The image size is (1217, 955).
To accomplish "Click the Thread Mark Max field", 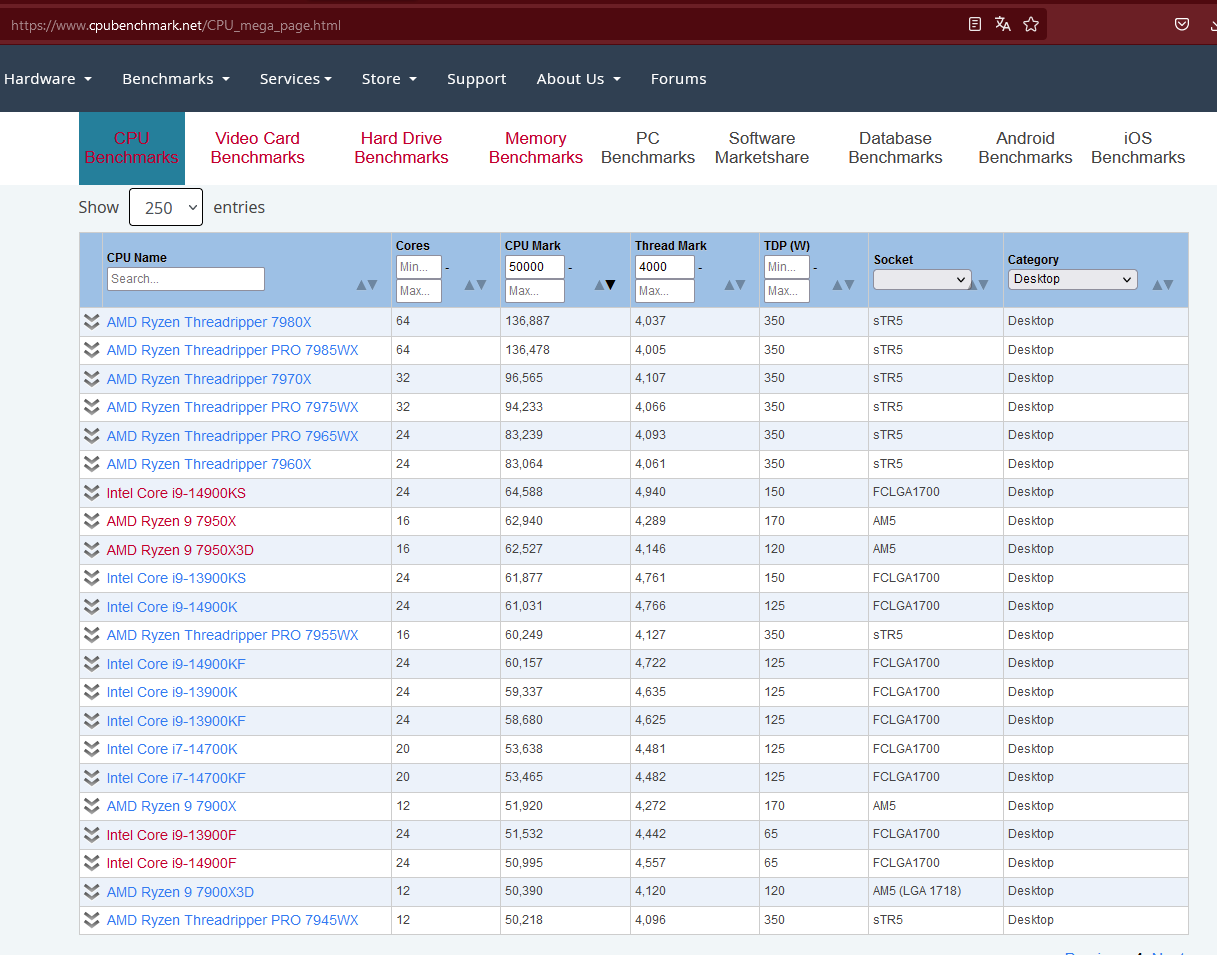I will pyautogui.click(x=665, y=291).
